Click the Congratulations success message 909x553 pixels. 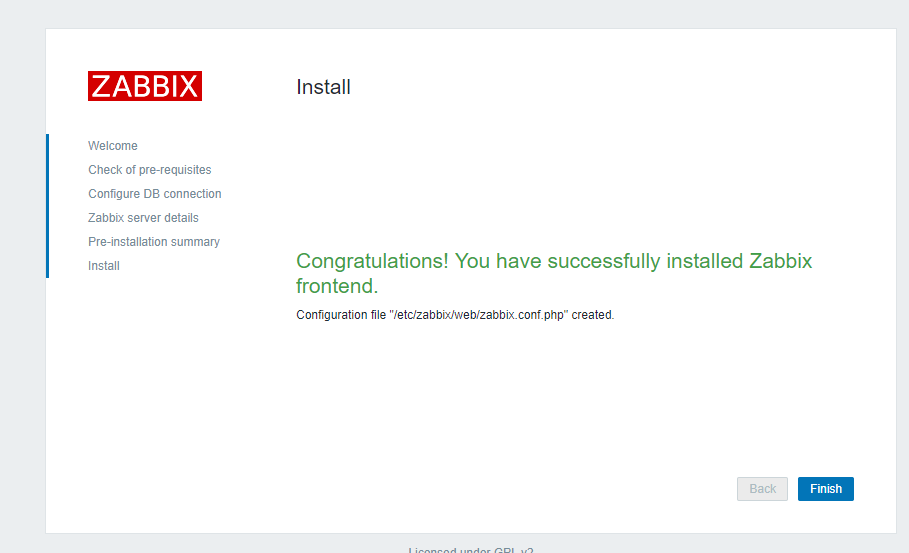click(554, 273)
